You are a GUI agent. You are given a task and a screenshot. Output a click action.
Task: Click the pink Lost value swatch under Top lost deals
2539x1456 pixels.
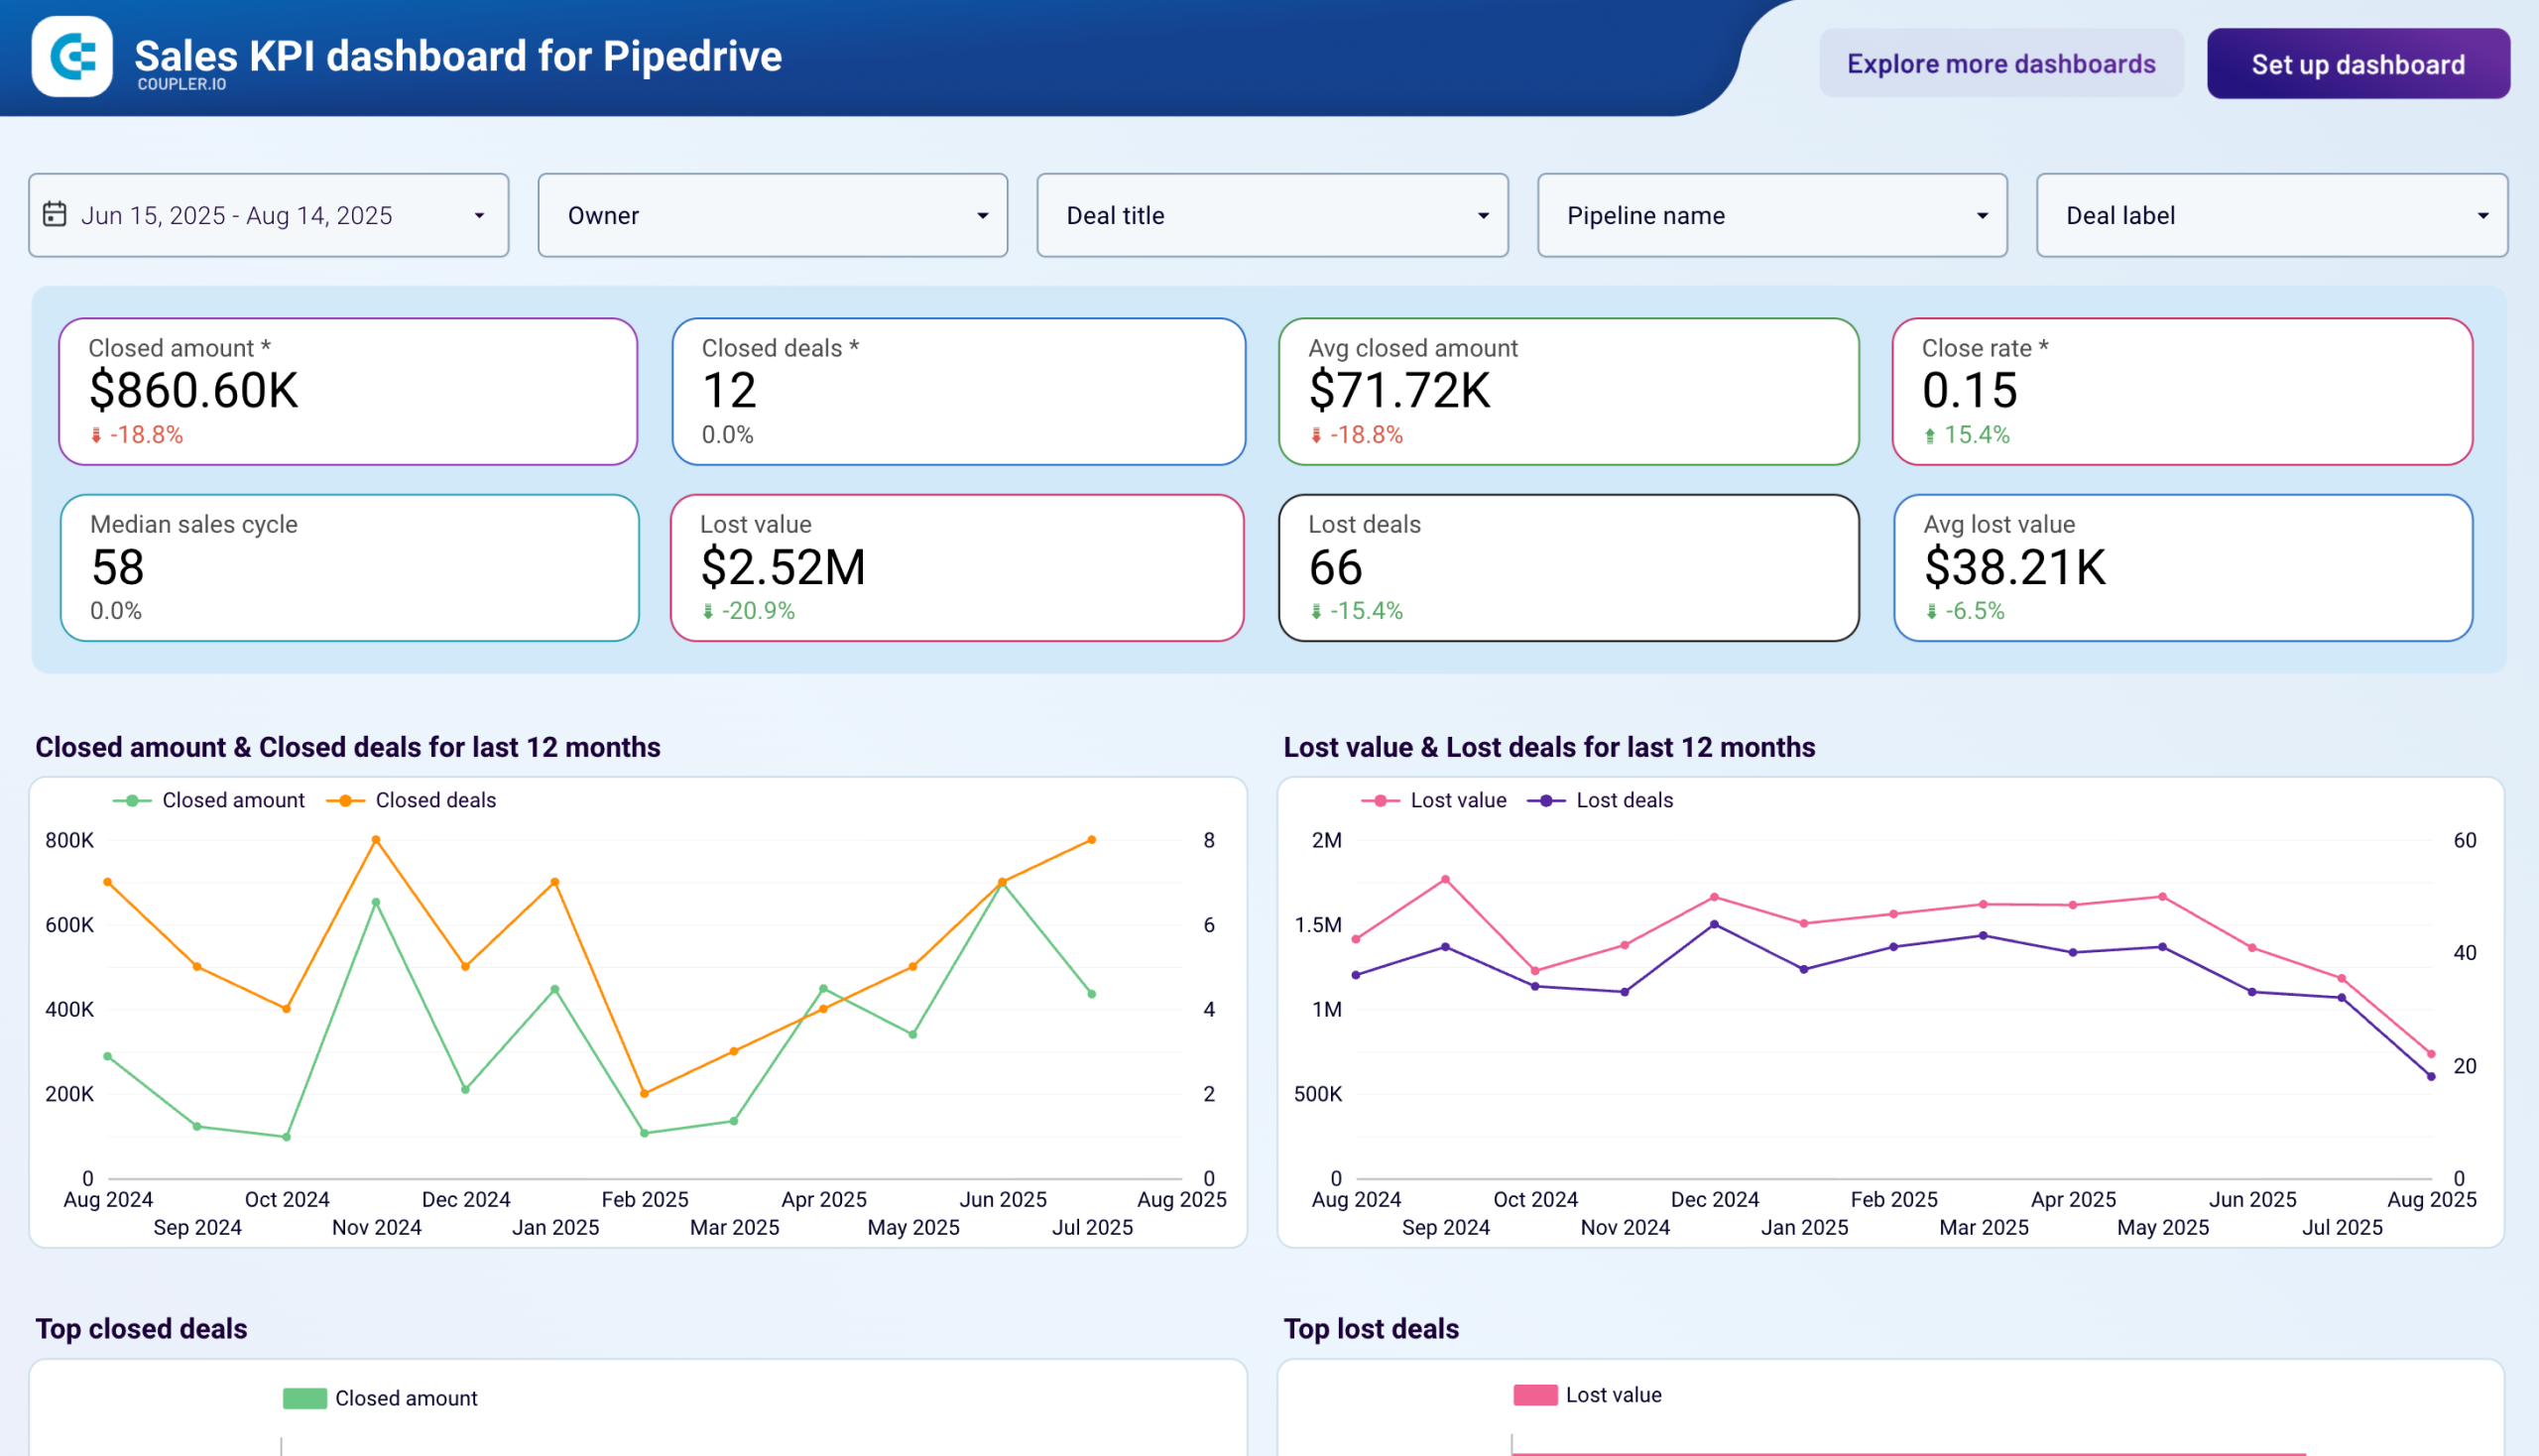pos(1535,1394)
